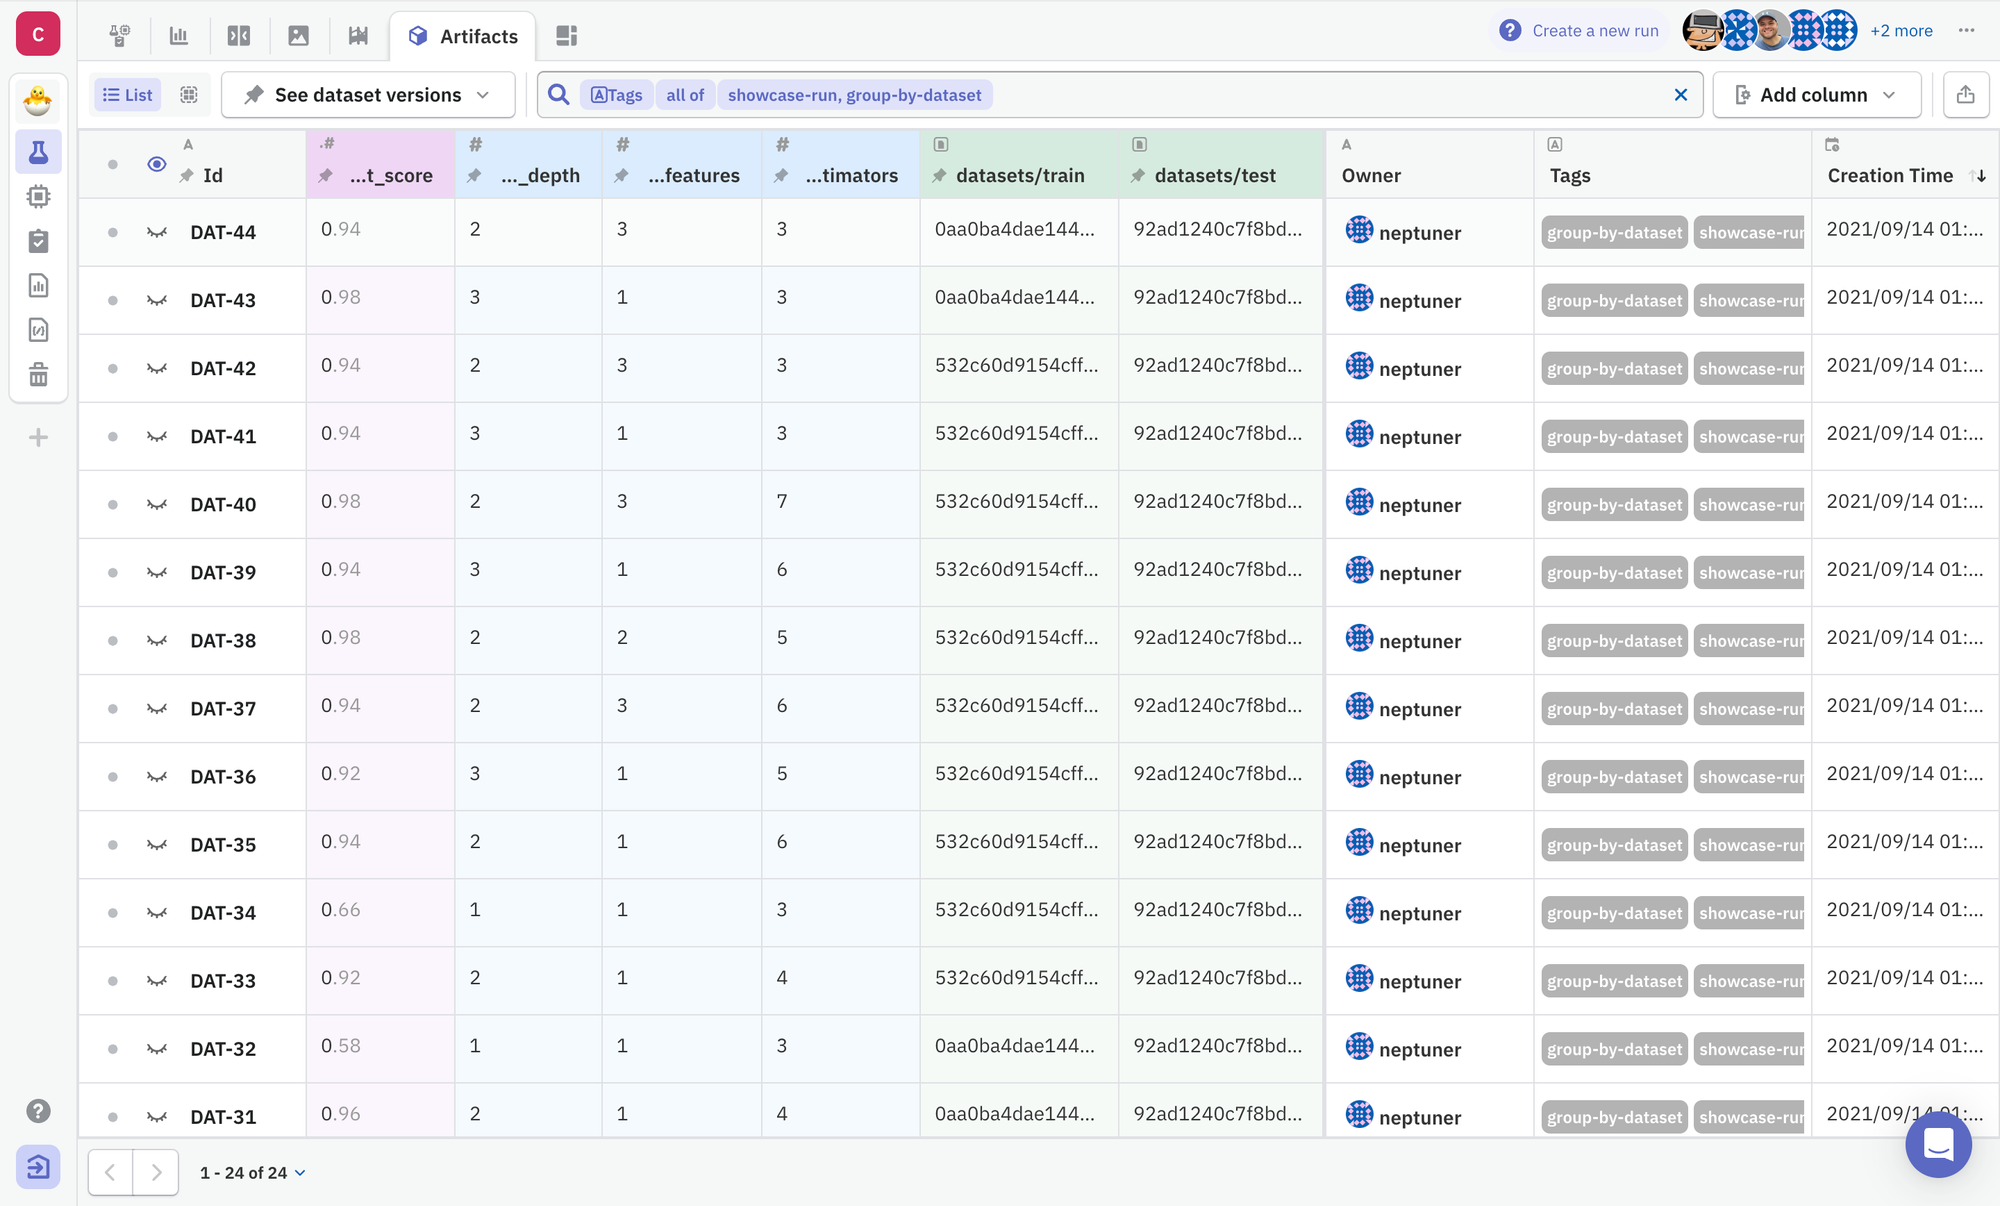Viewport: 2000px width, 1206px height.
Task: Open the charts tab icon in top bar
Action: (x=179, y=36)
